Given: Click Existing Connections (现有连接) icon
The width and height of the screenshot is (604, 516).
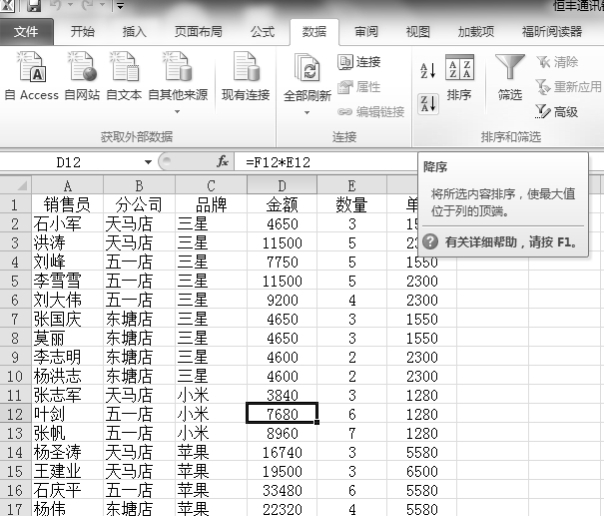Looking at the screenshot, I should tap(246, 67).
